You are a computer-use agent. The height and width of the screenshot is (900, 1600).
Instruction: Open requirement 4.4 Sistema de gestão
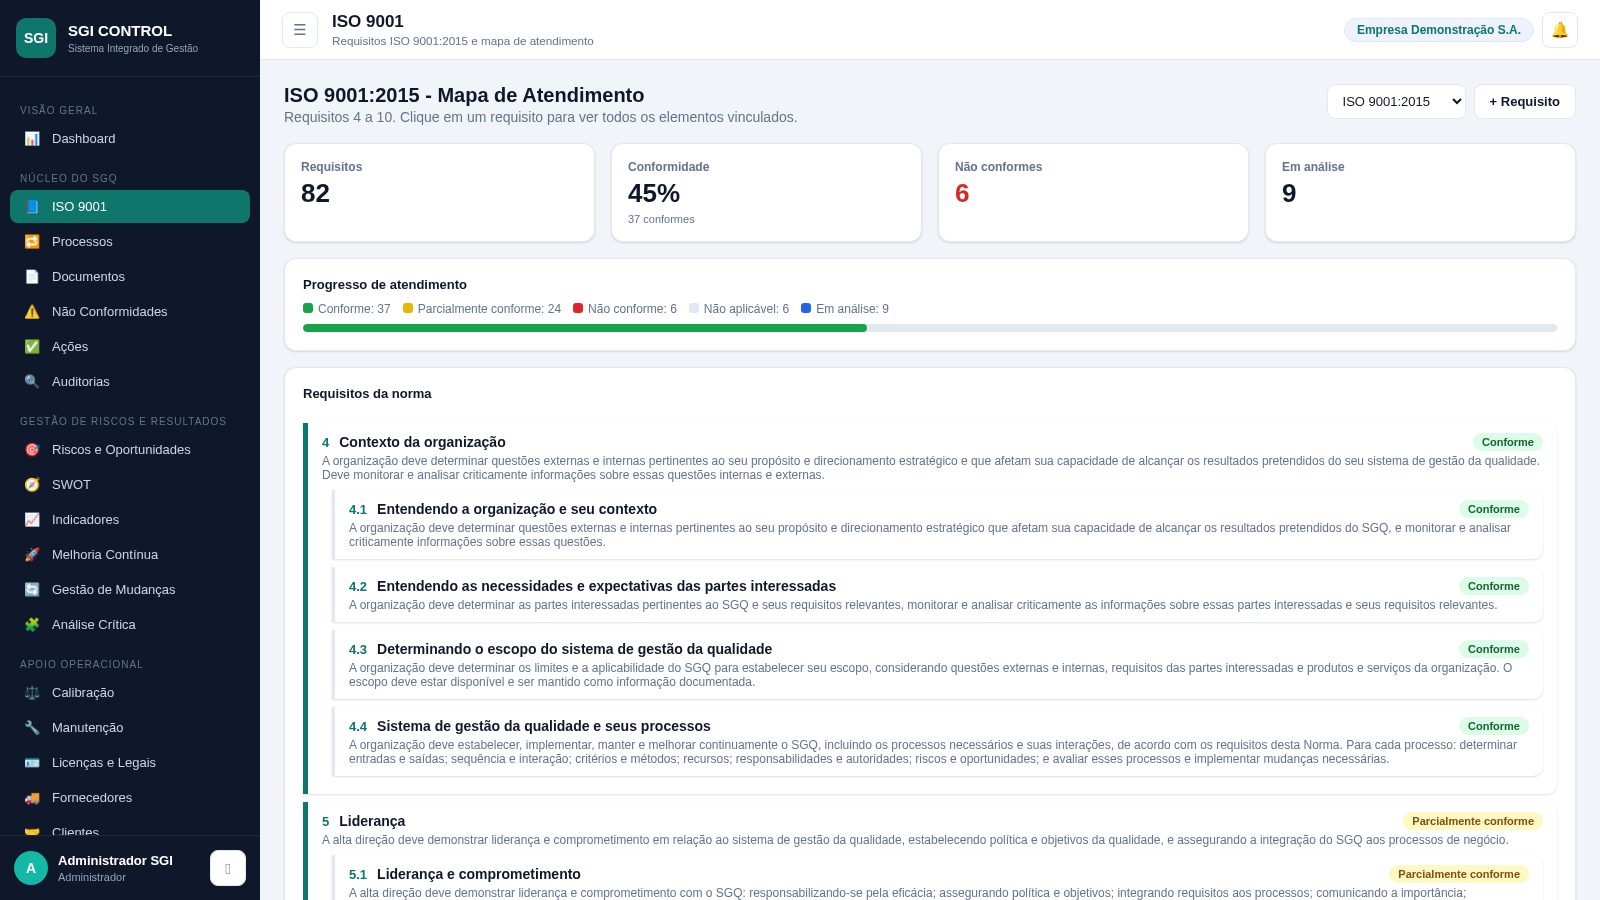pos(938,742)
